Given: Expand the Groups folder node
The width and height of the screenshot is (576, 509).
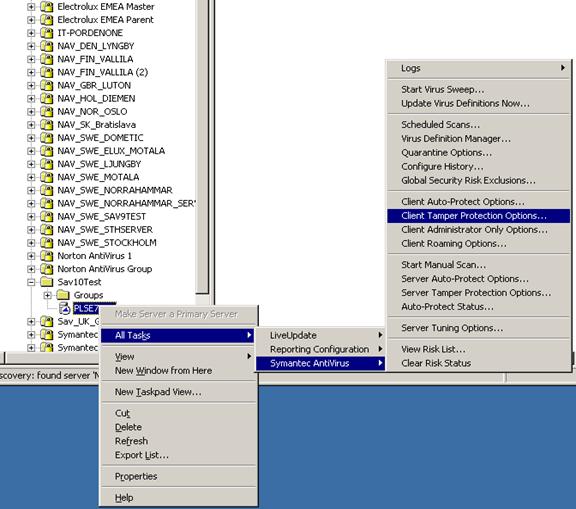Looking at the screenshot, I should pyautogui.click(x=47, y=295).
